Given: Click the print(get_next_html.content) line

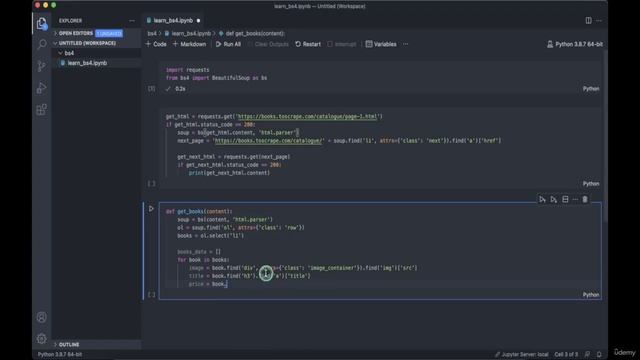Looking at the screenshot, I should 229,173.
